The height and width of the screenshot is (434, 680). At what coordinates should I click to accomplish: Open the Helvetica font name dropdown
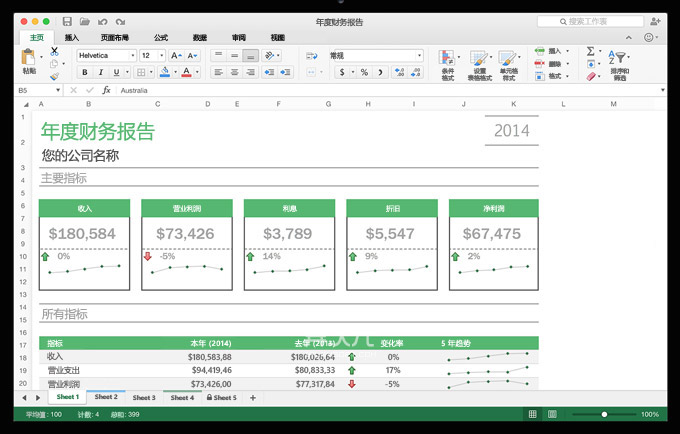coord(105,56)
